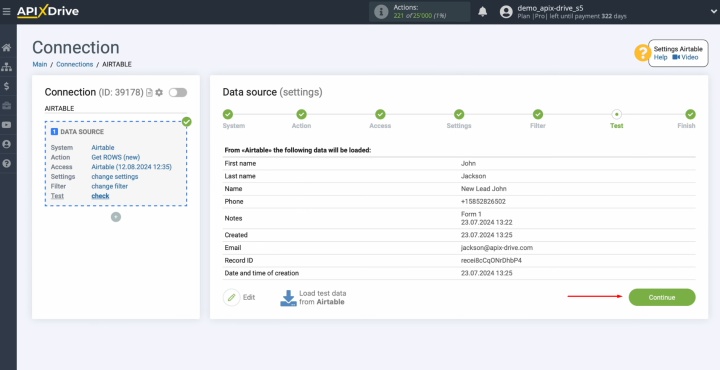Screen dimensions: 720x370
Task: Open the Actions info icon
Action: [381, 12]
